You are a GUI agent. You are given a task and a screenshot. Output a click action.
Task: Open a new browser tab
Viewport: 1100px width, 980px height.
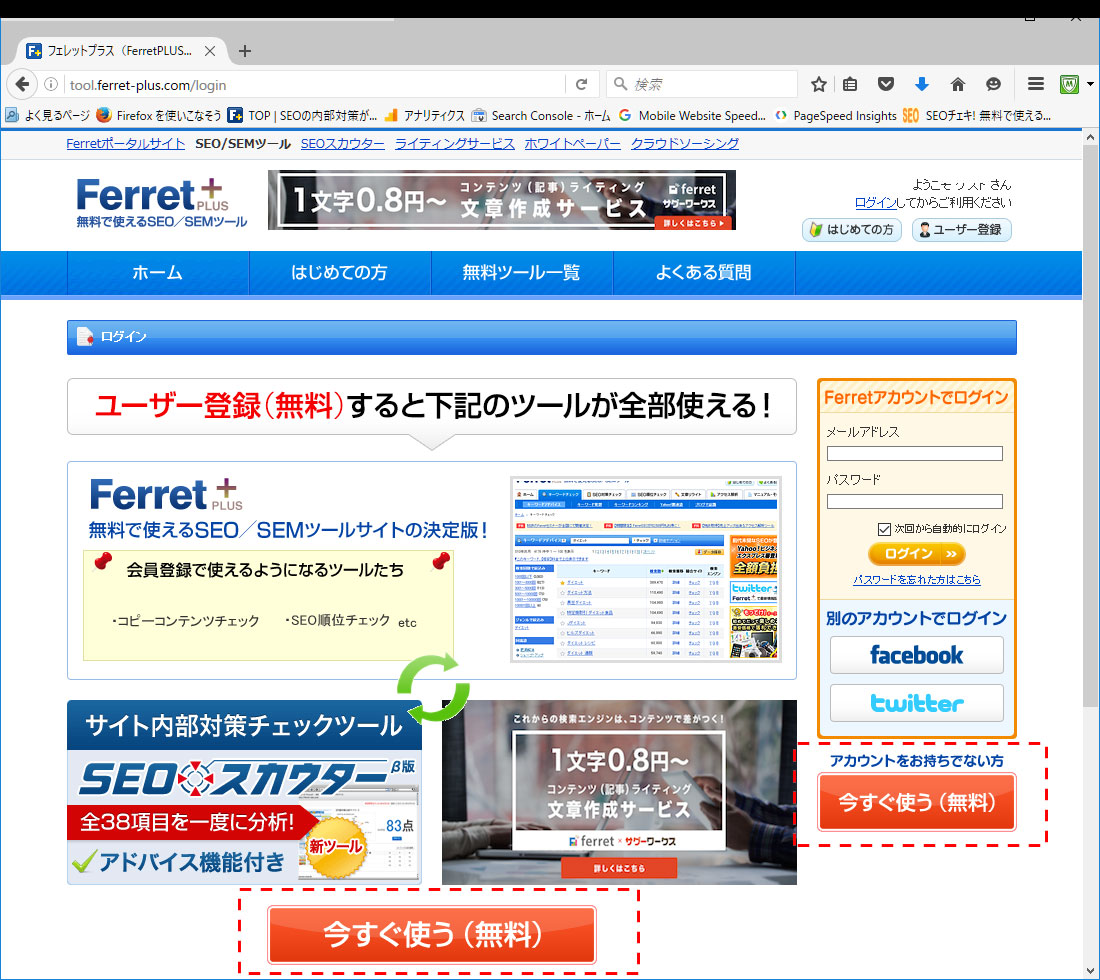pos(245,51)
